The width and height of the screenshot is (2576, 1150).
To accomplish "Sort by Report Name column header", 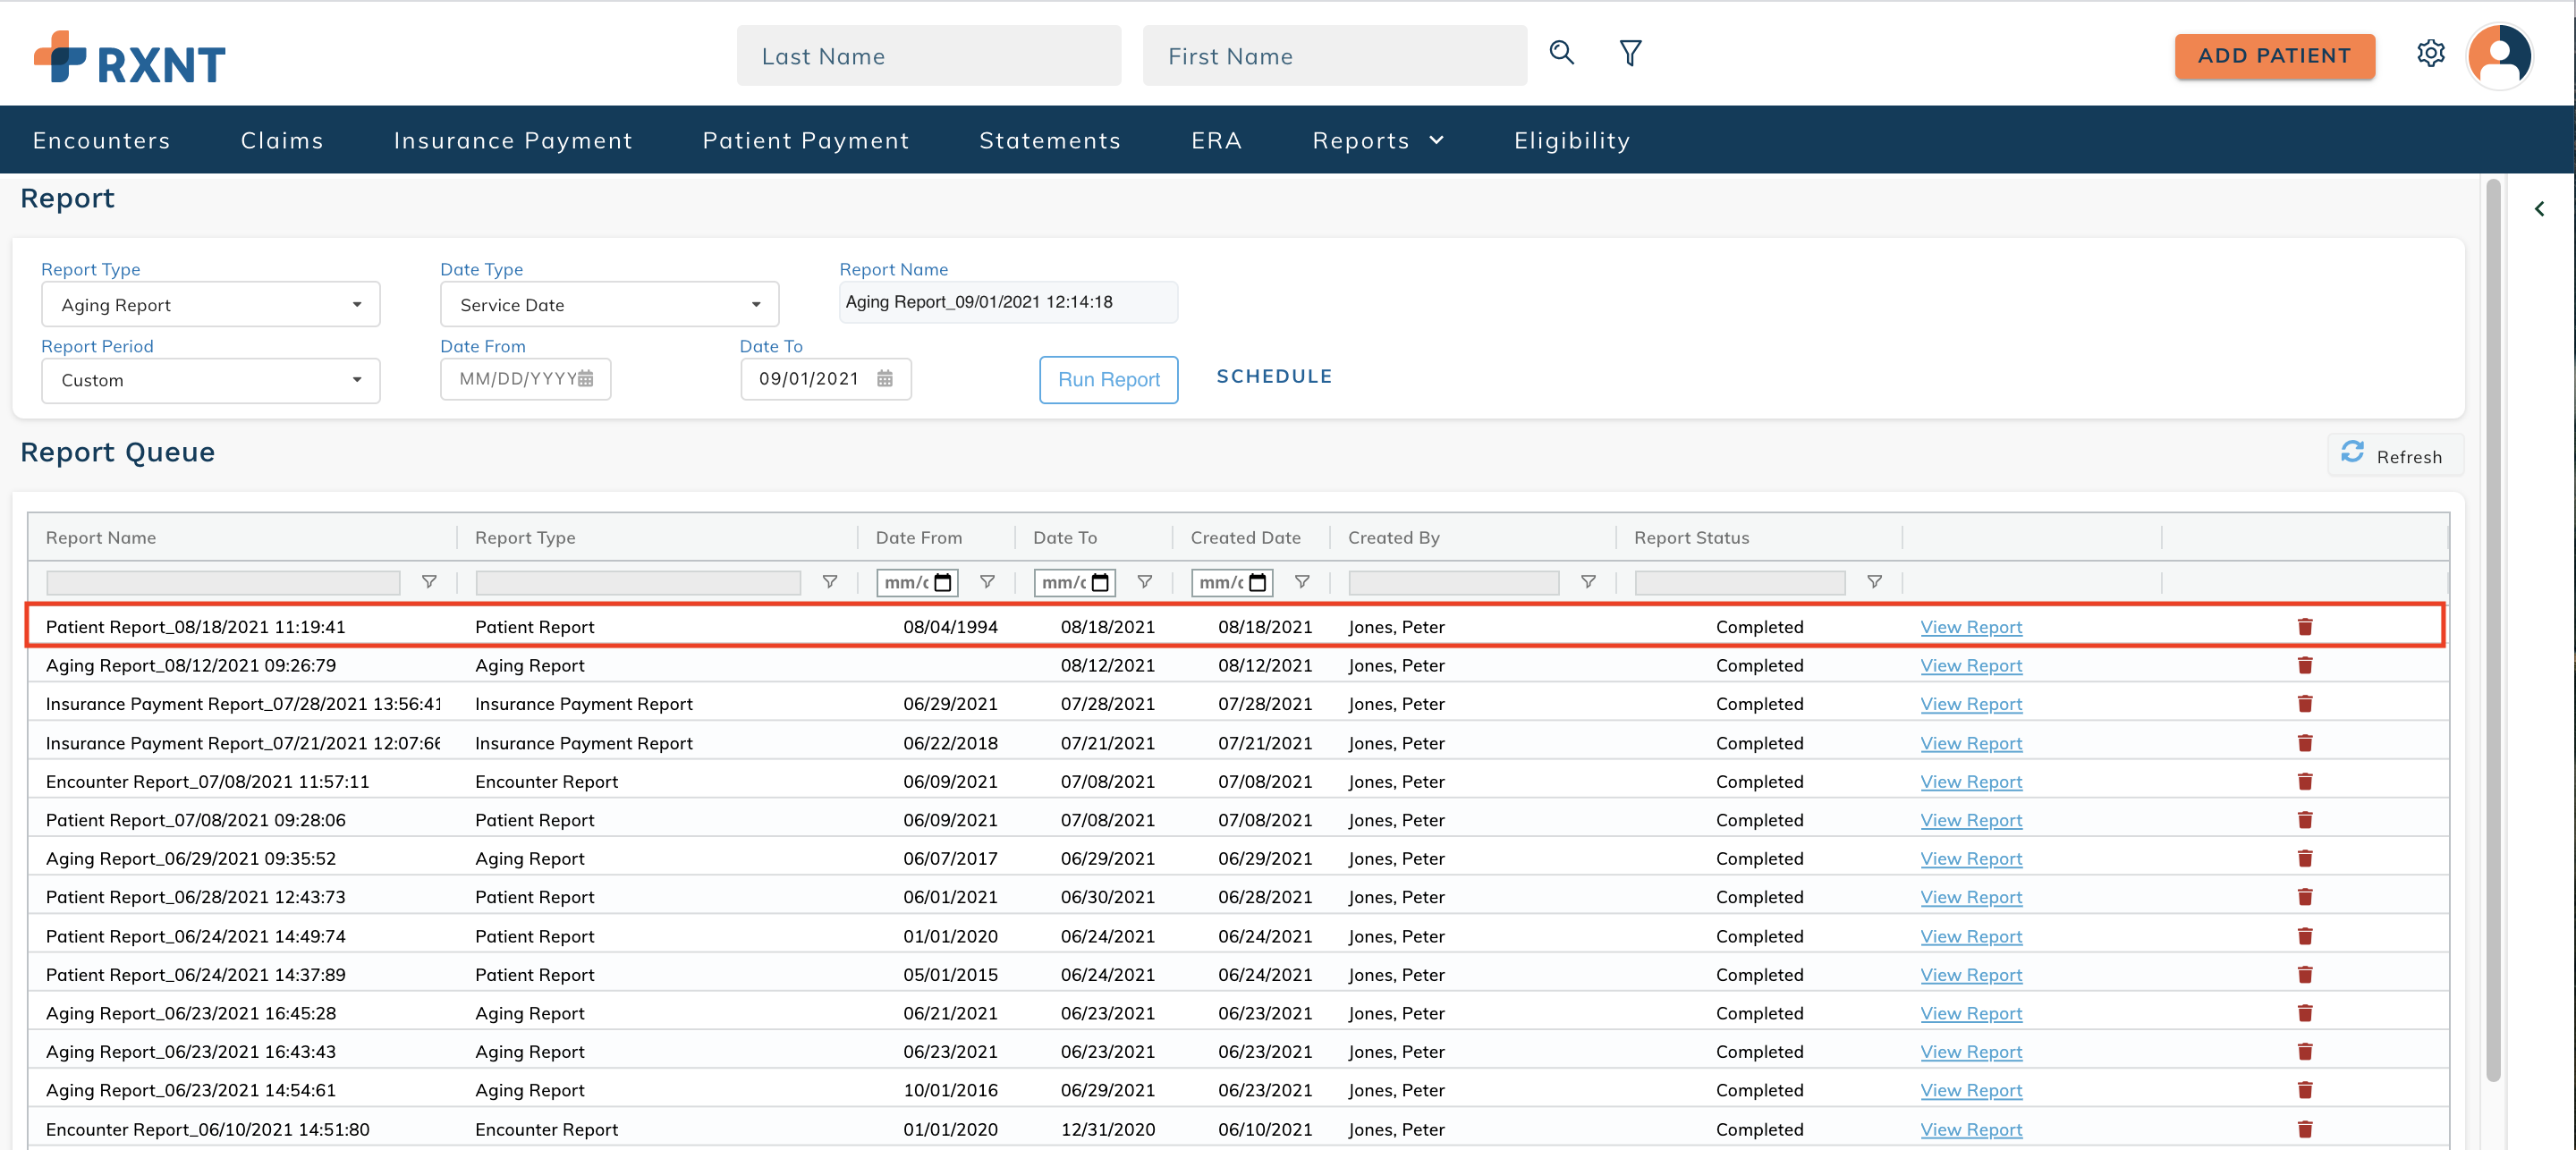I will point(101,538).
